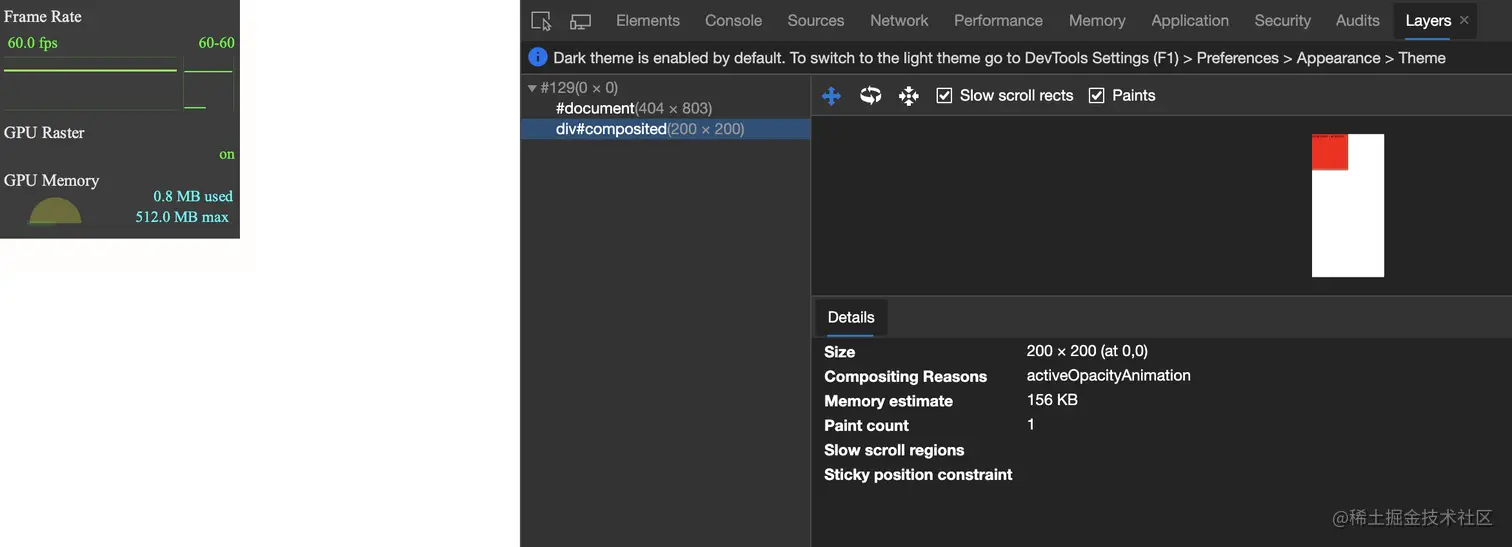Image resolution: width=1512 pixels, height=547 pixels.
Task: Select the inspect element cursor icon
Action: click(541, 21)
